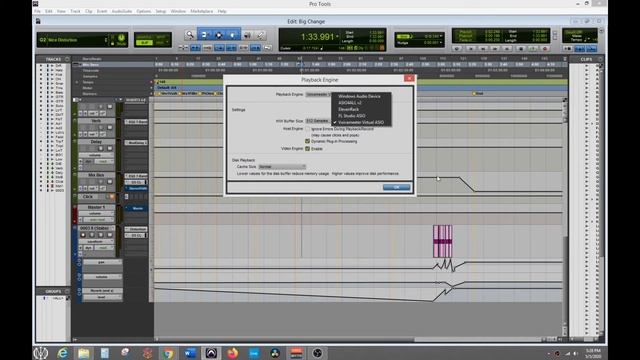
Task: Click the horizontal scrollbar of the edit window
Action: 285,339
